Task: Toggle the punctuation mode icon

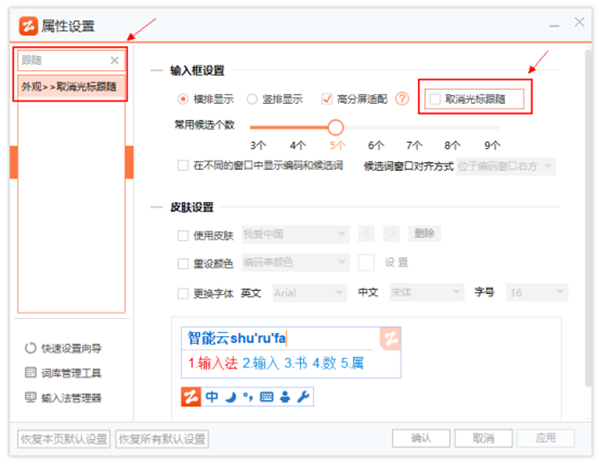Action: pyautogui.click(x=248, y=397)
